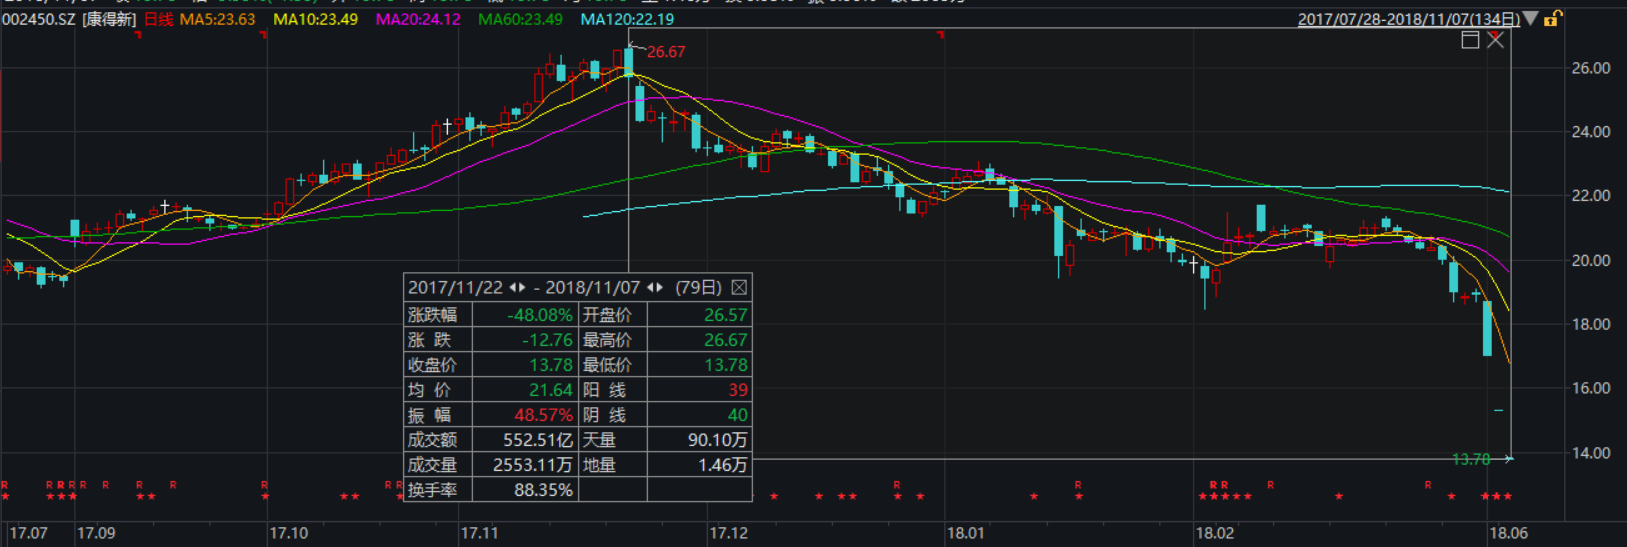The height and width of the screenshot is (547, 1627).
Task: Click the 振幅 value 48.57%
Action: point(544,415)
